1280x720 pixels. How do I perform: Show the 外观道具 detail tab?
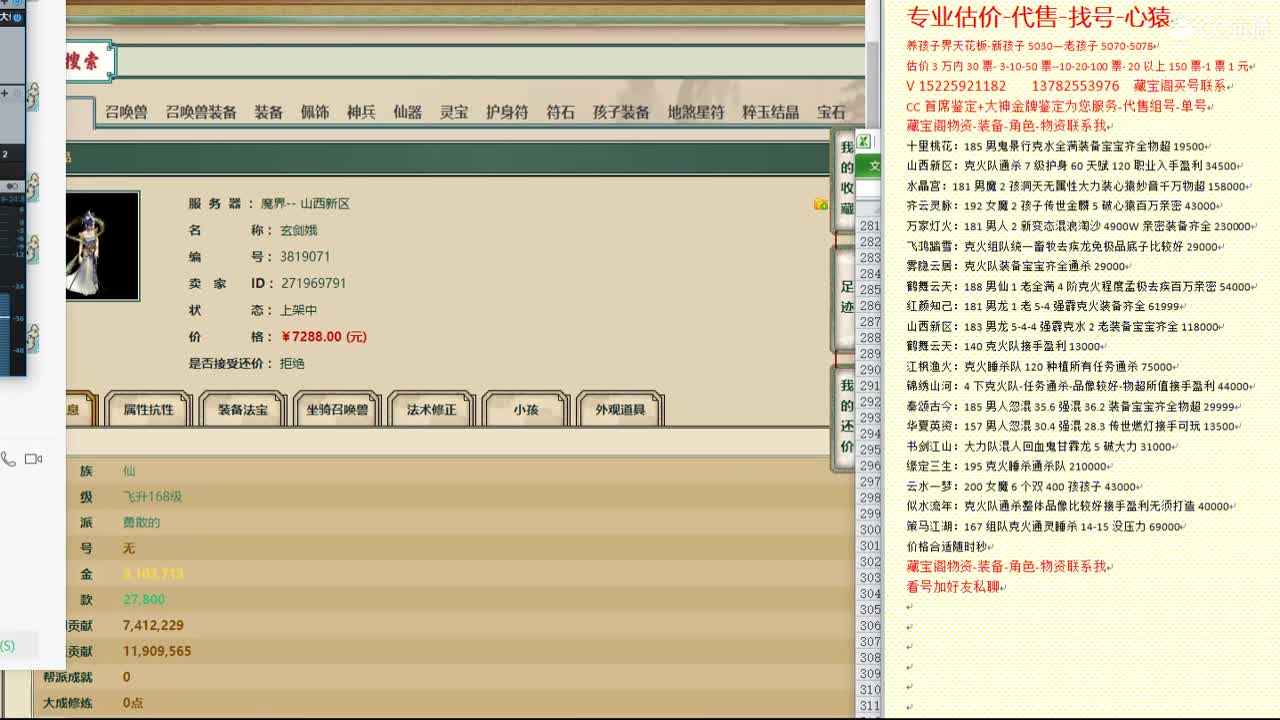click(x=620, y=409)
